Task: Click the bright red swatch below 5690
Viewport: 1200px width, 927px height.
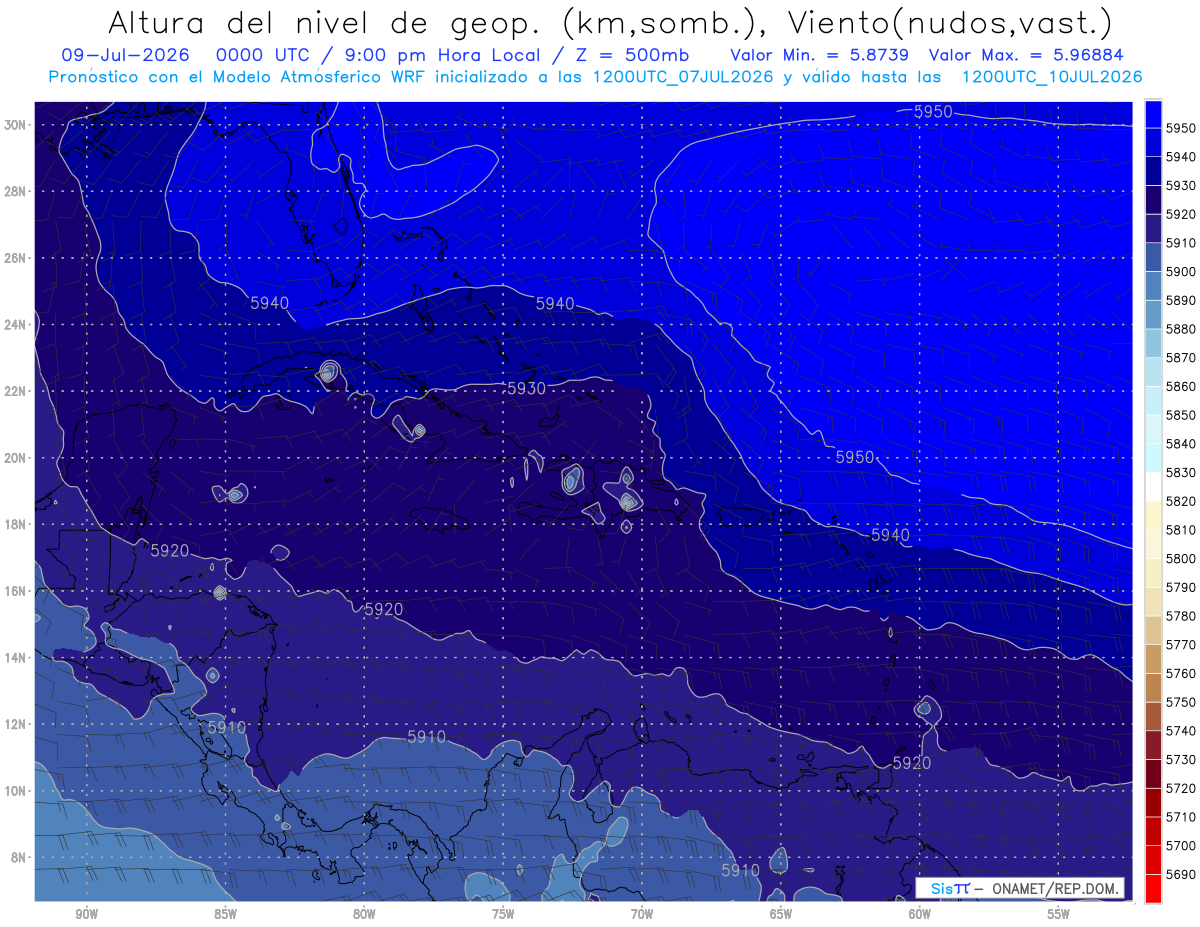Action: tap(1153, 888)
